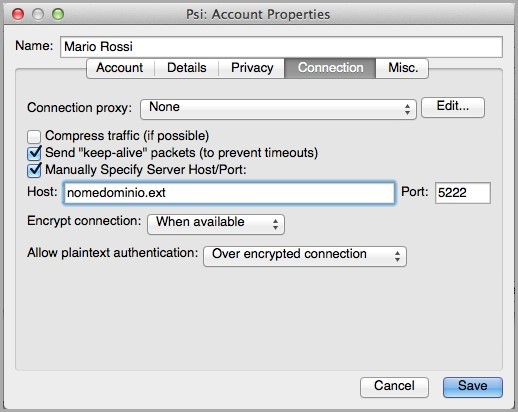This screenshot has width=518, height=412.
Task: Cancel the account properties dialog
Action: coord(394,387)
